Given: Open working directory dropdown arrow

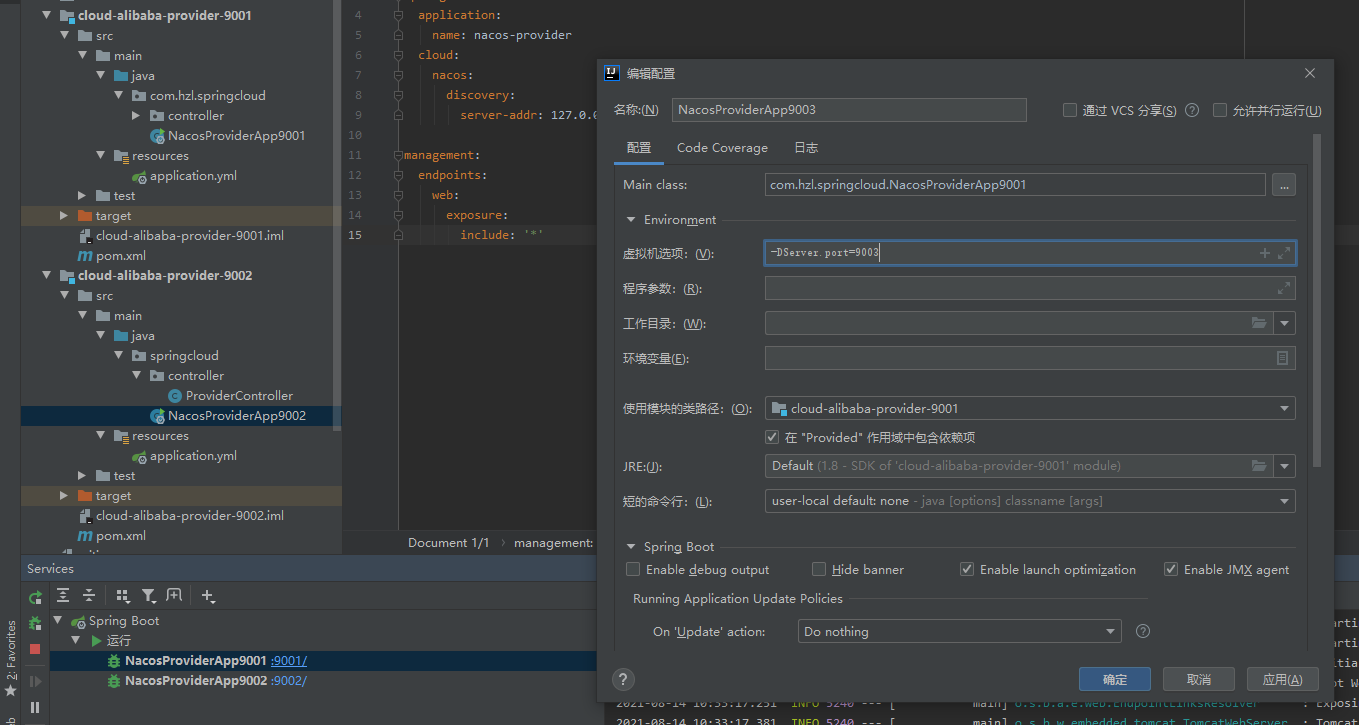Looking at the screenshot, I should 1284,324.
